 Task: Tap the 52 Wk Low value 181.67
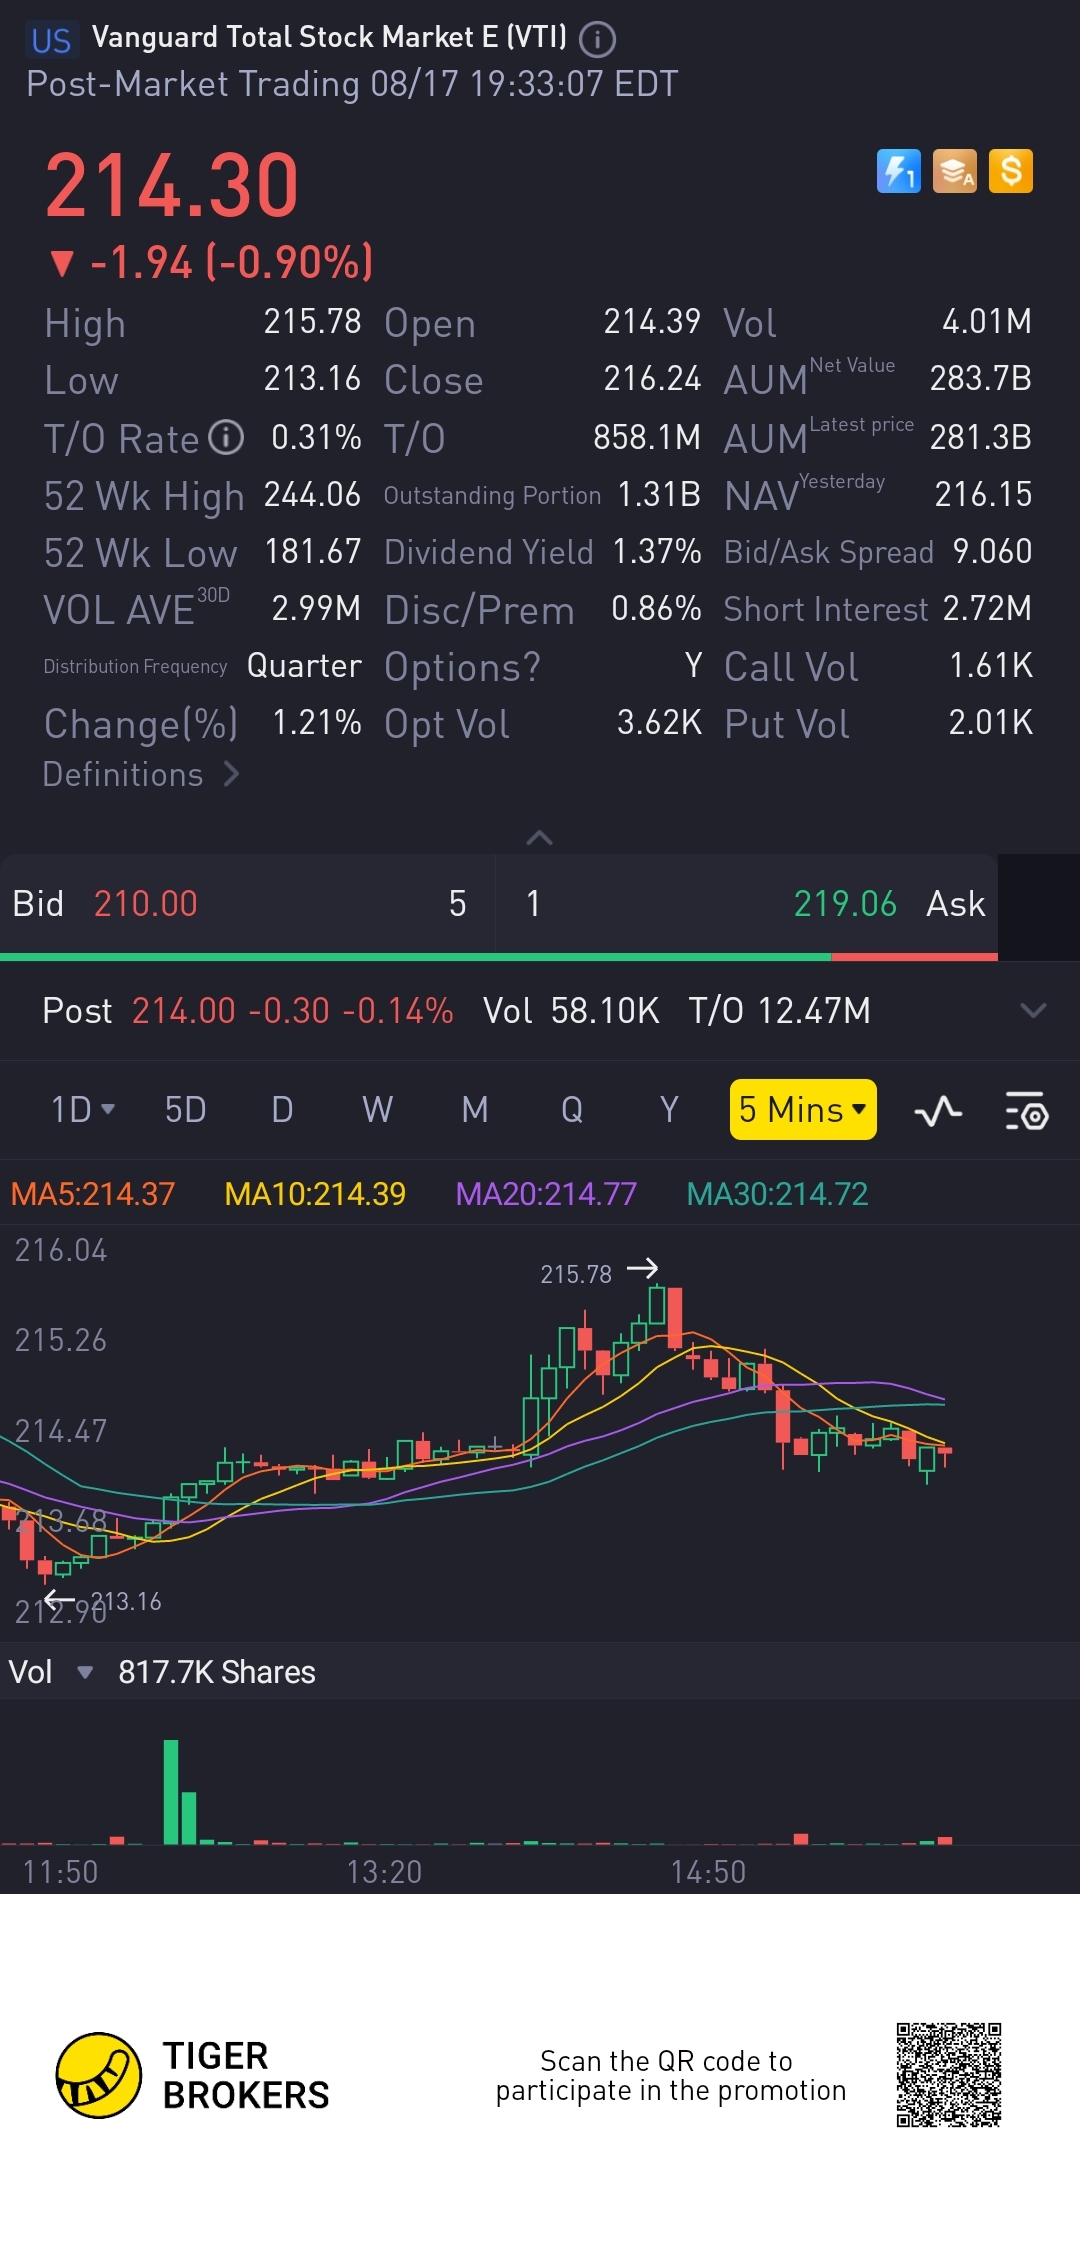pyautogui.click(x=312, y=551)
